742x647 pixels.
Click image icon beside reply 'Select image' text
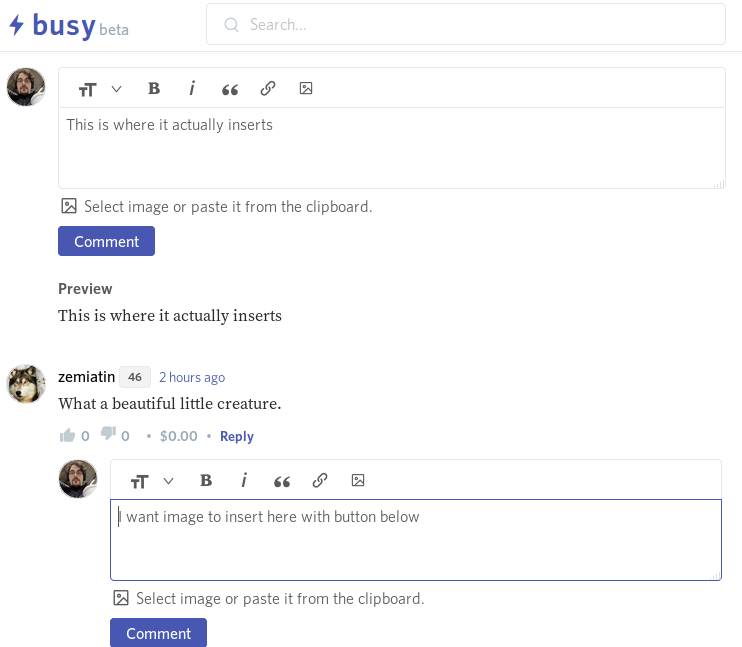coord(121,598)
